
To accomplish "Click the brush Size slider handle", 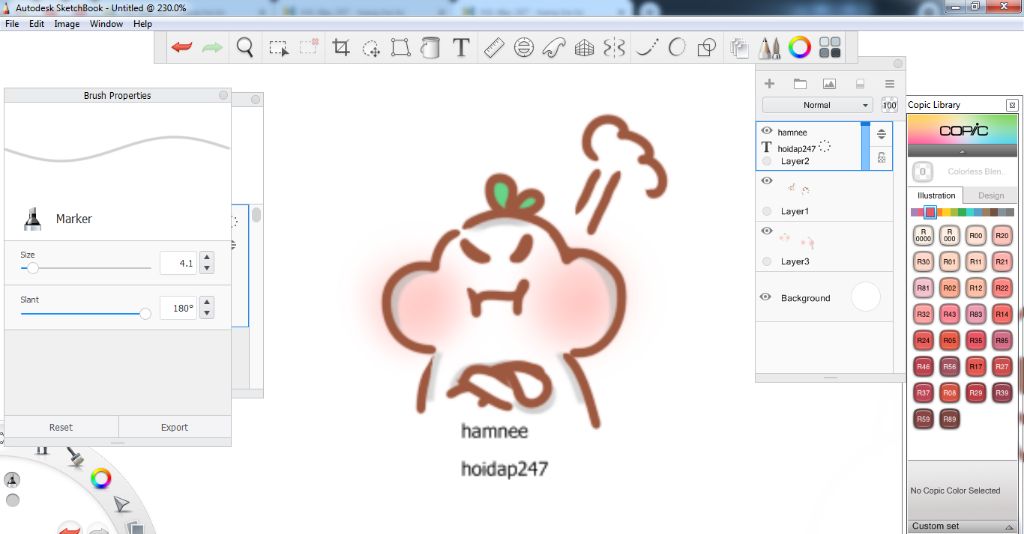I will pyautogui.click(x=32, y=268).
